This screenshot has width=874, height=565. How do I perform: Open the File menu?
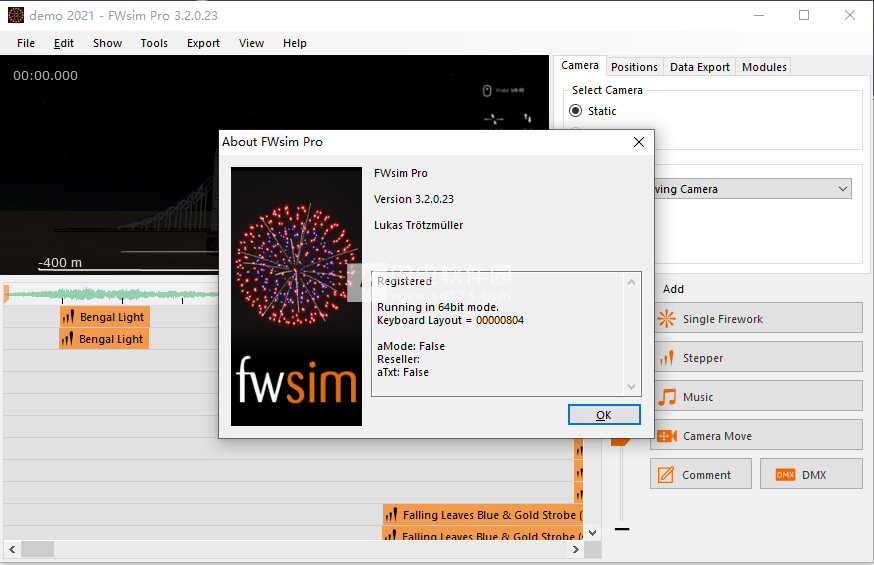pyautogui.click(x=26, y=43)
